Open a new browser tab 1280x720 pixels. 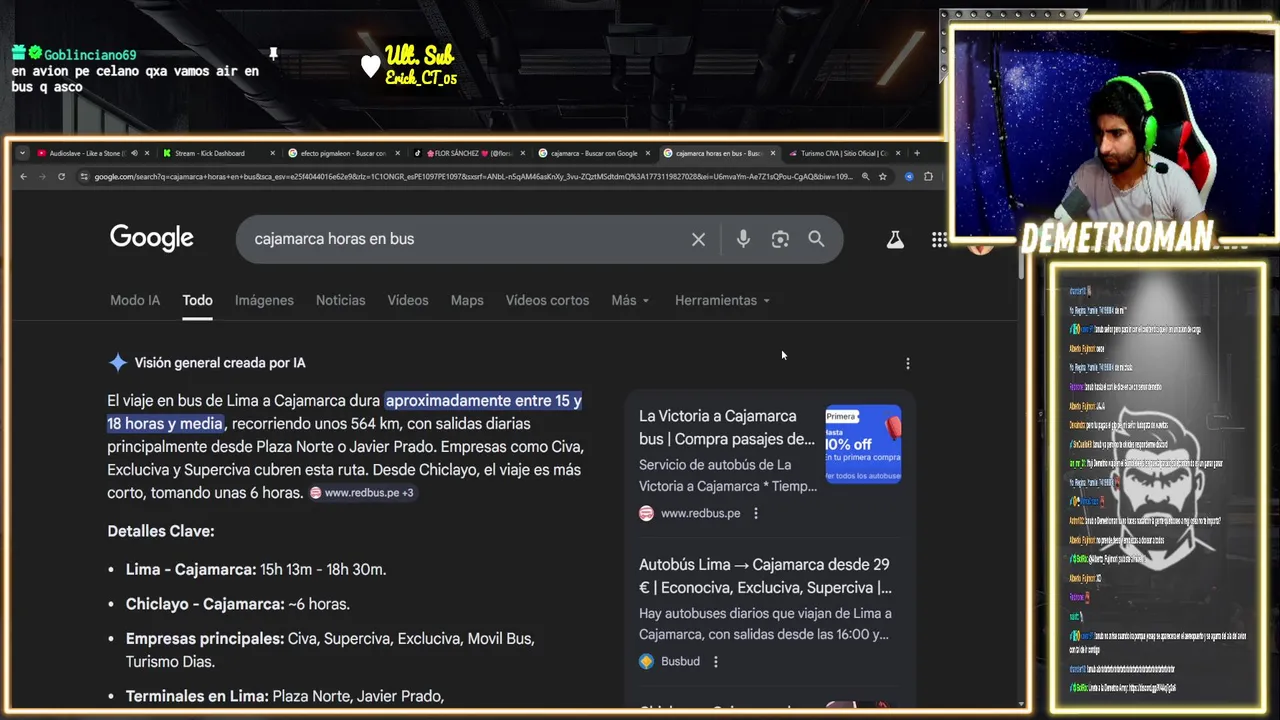click(x=917, y=153)
